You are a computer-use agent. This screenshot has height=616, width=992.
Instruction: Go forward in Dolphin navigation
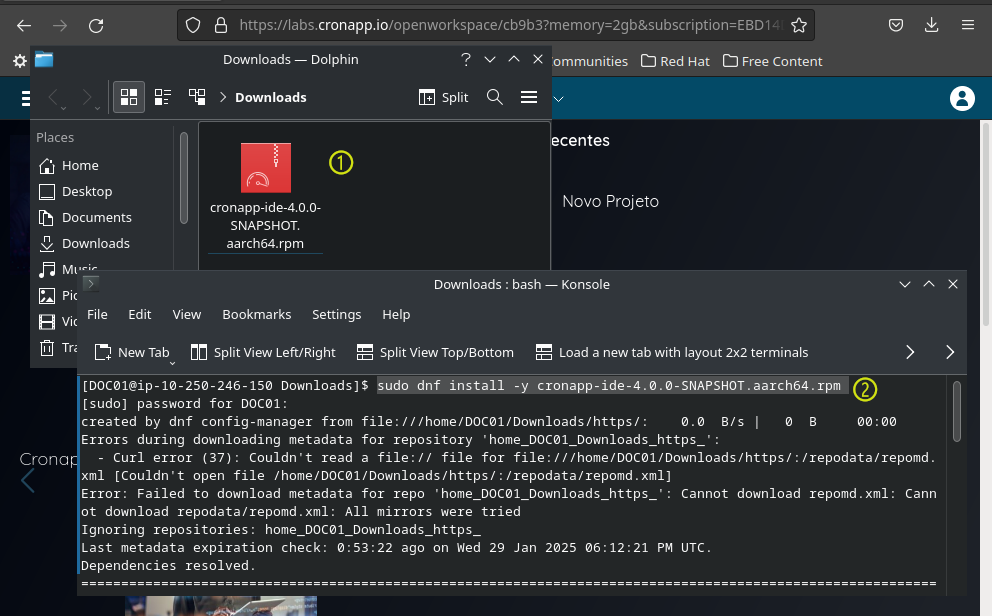[87, 97]
